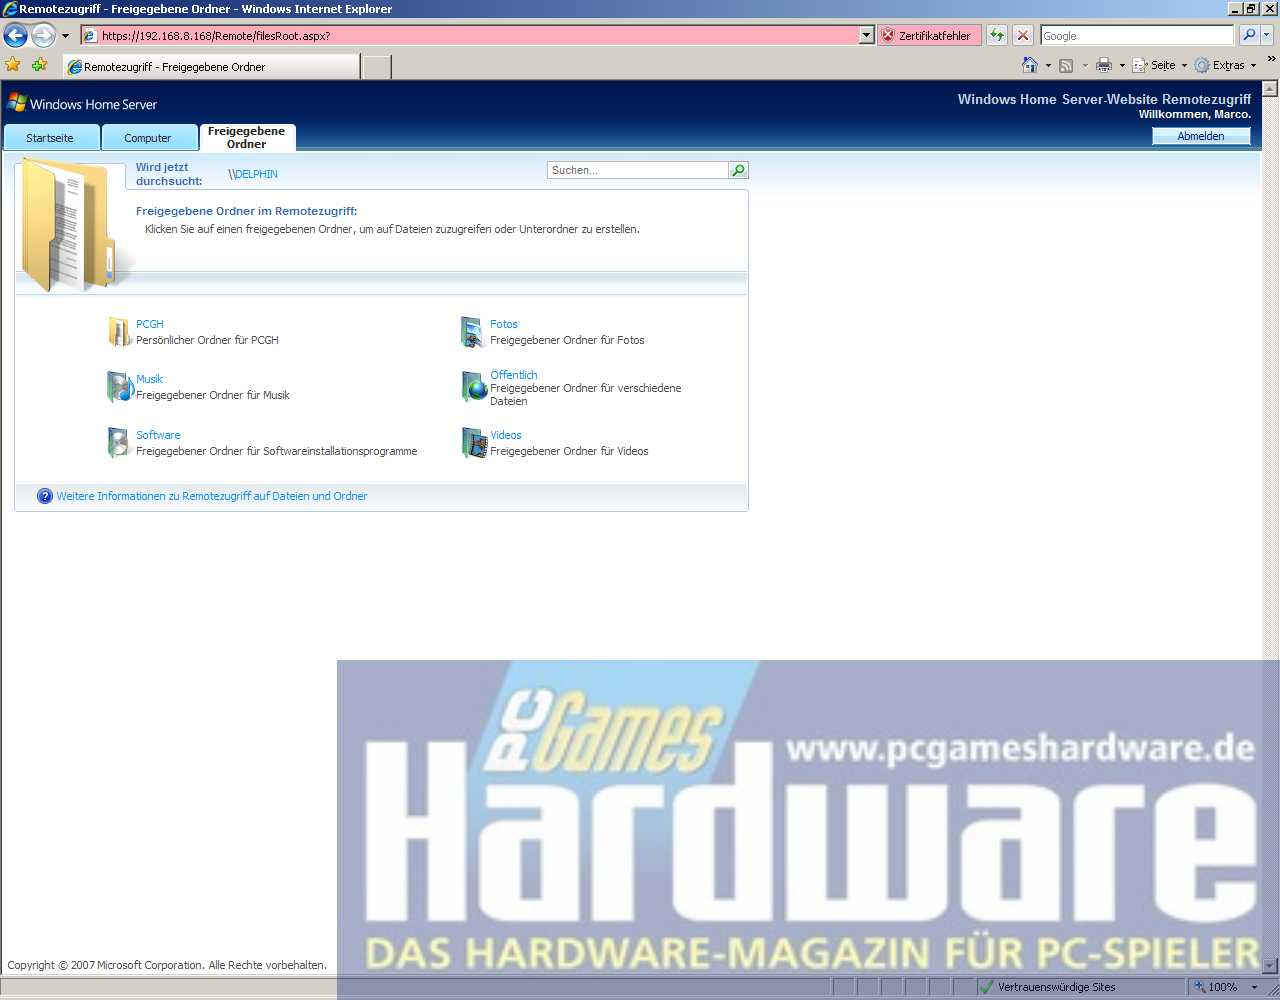Click the search magnifier icon in toolbar
Image resolution: width=1280 pixels, height=1000 pixels.
[1249, 36]
